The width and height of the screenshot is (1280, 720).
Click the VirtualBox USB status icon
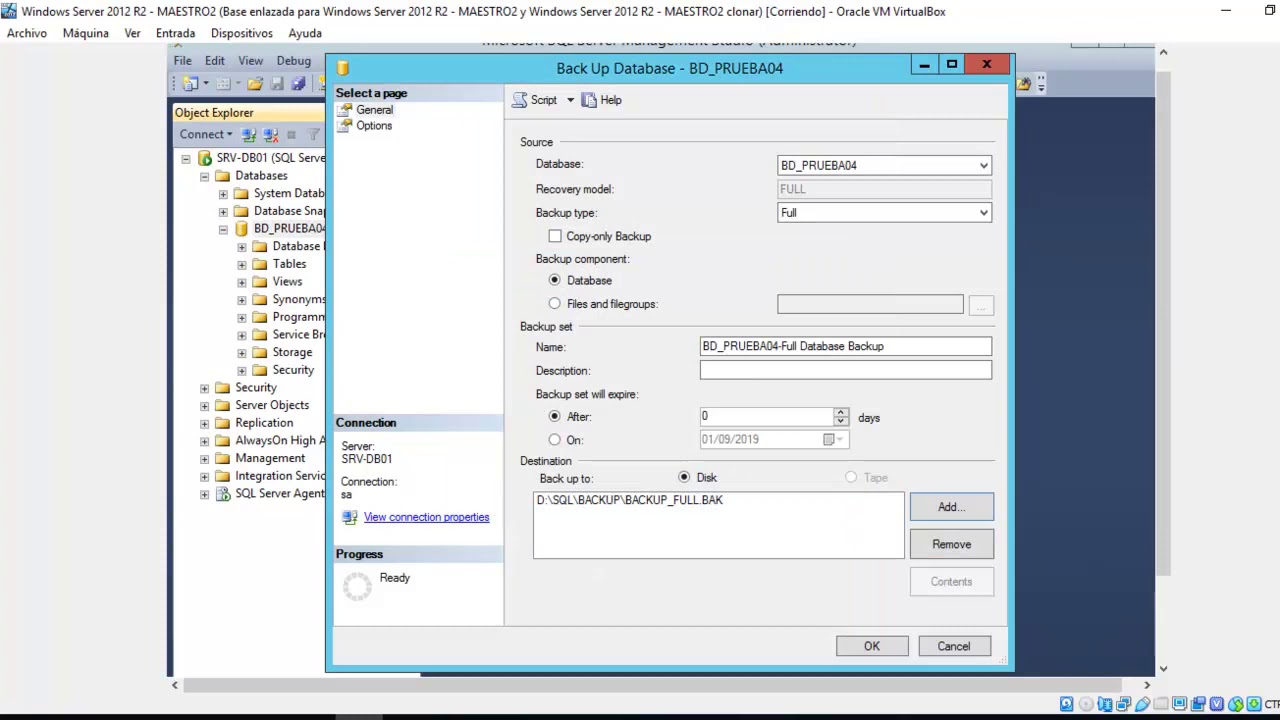pos(1142,704)
